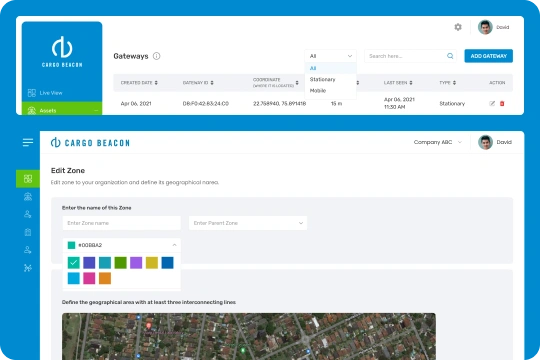Select the green dashboard sidebar icon

(x=28, y=178)
